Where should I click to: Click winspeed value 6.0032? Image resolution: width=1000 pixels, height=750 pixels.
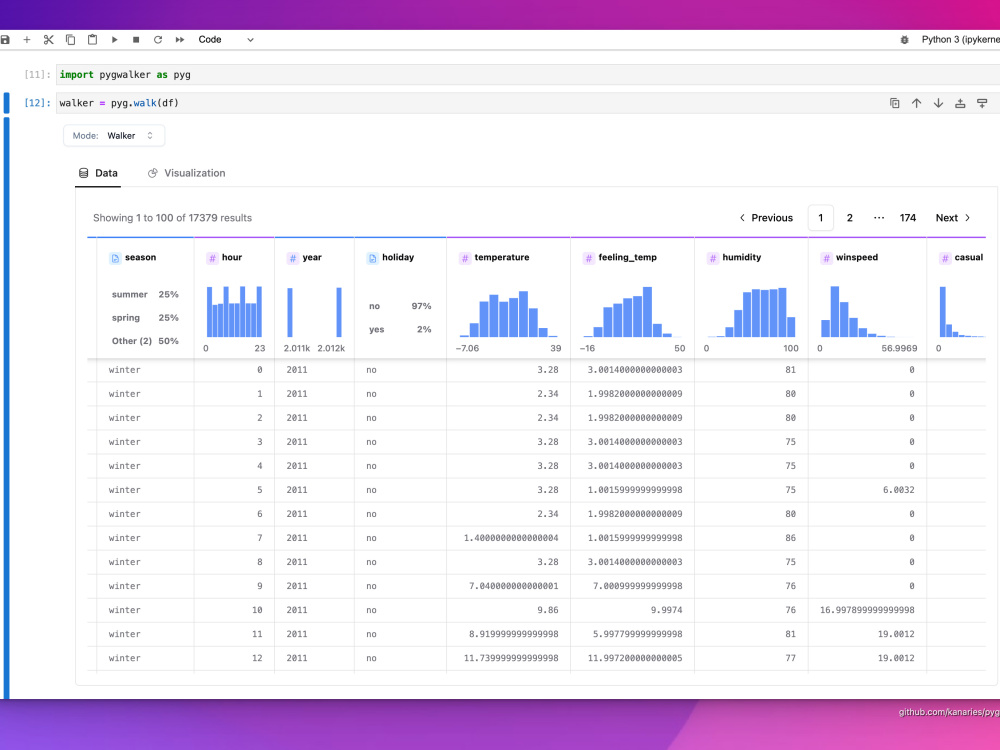898,490
